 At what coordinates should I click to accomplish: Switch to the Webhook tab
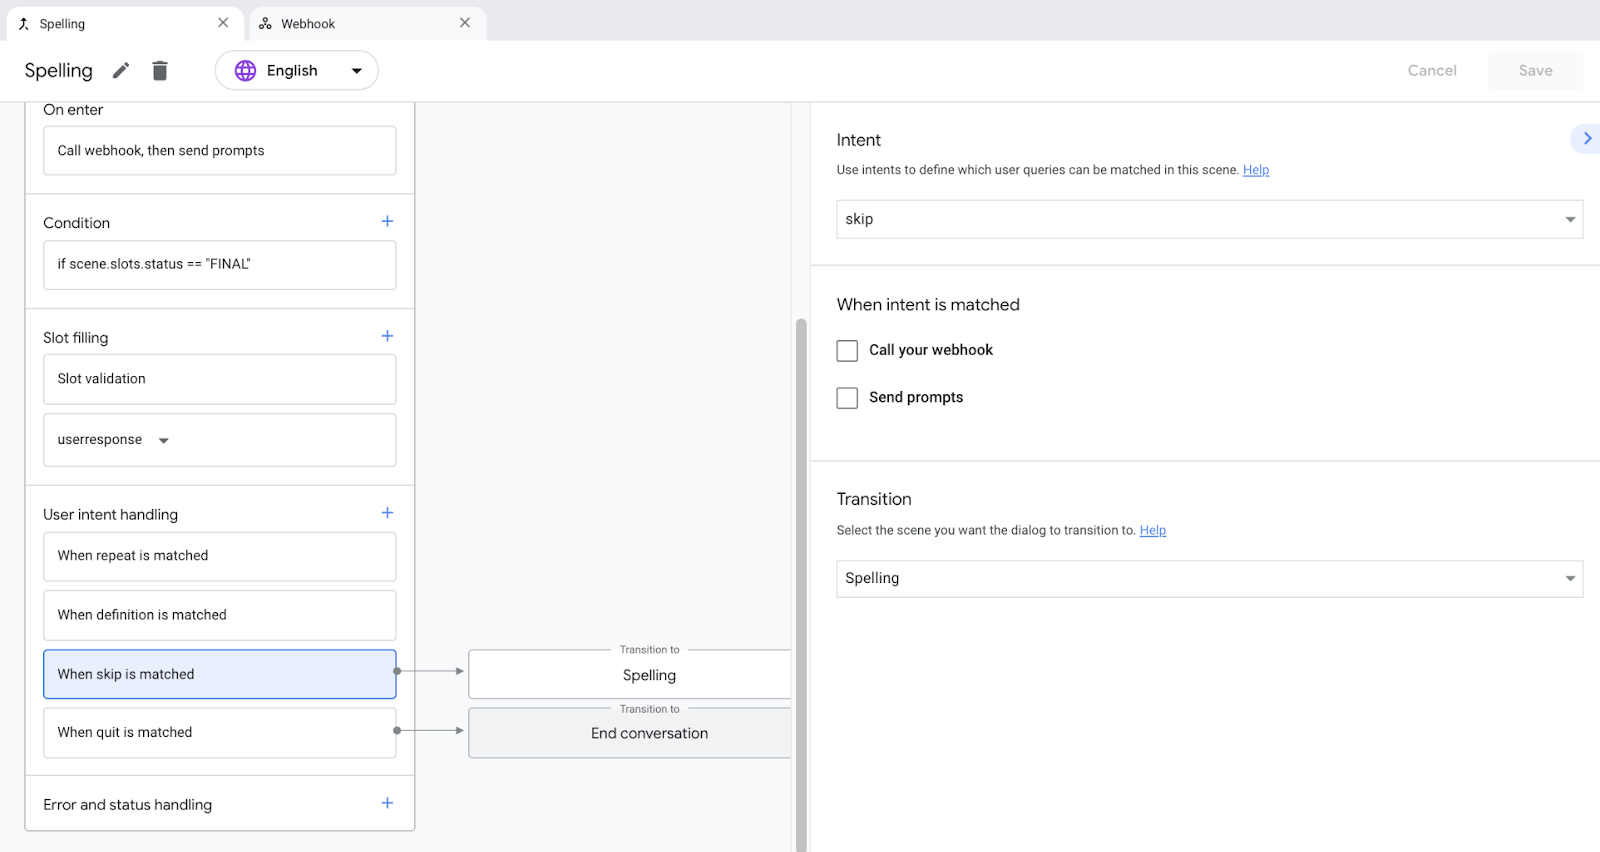click(x=308, y=24)
